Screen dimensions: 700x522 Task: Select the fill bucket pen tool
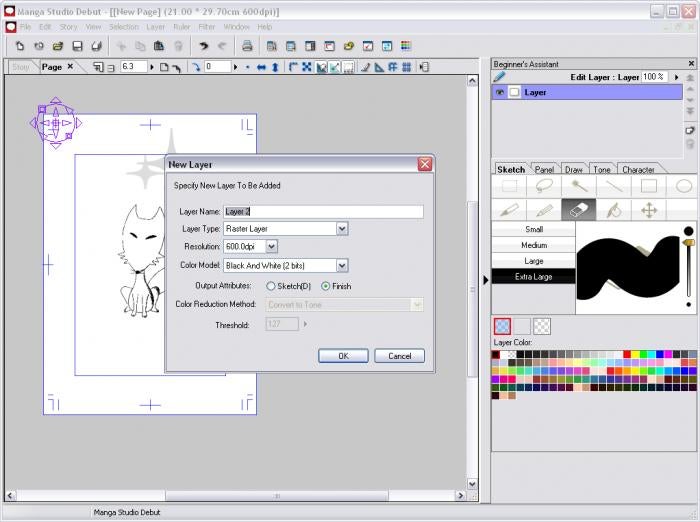pyautogui.click(x=613, y=209)
